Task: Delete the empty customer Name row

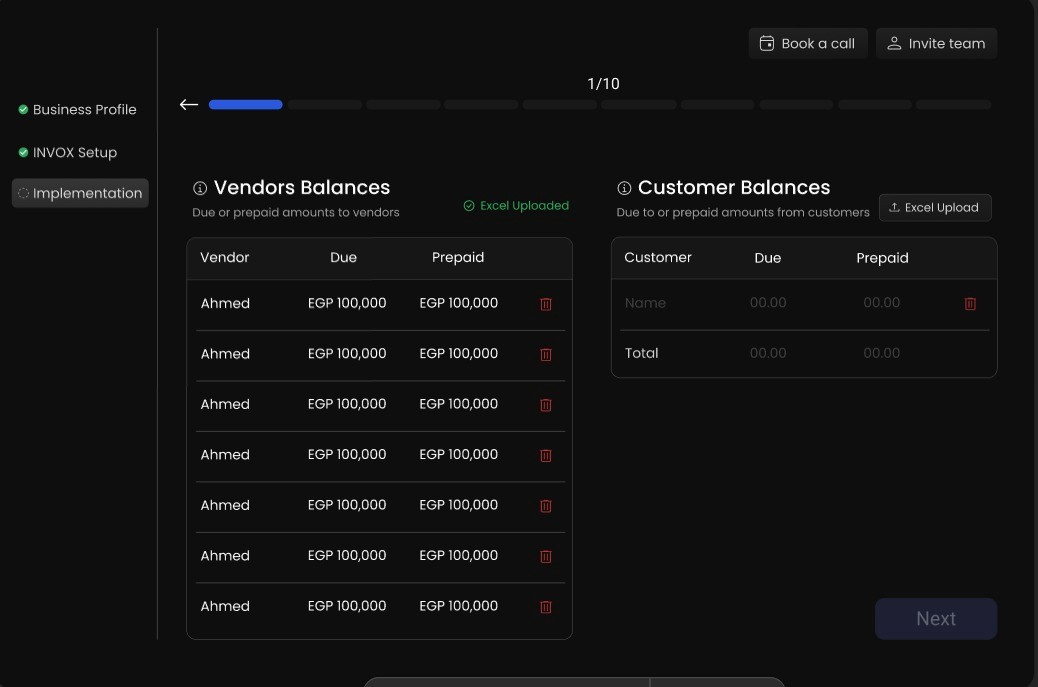Action: tap(970, 303)
